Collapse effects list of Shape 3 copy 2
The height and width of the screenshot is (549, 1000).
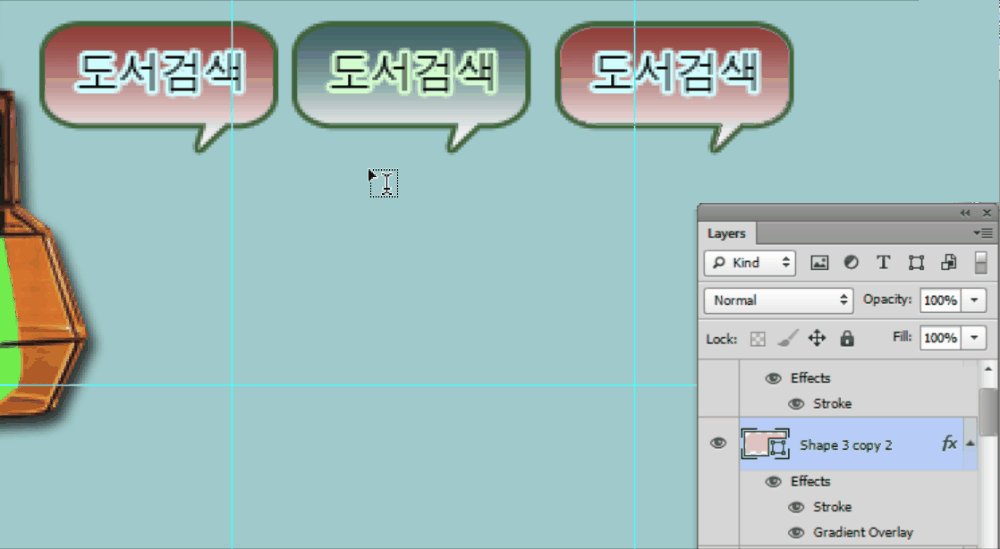pyautogui.click(x=970, y=443)
